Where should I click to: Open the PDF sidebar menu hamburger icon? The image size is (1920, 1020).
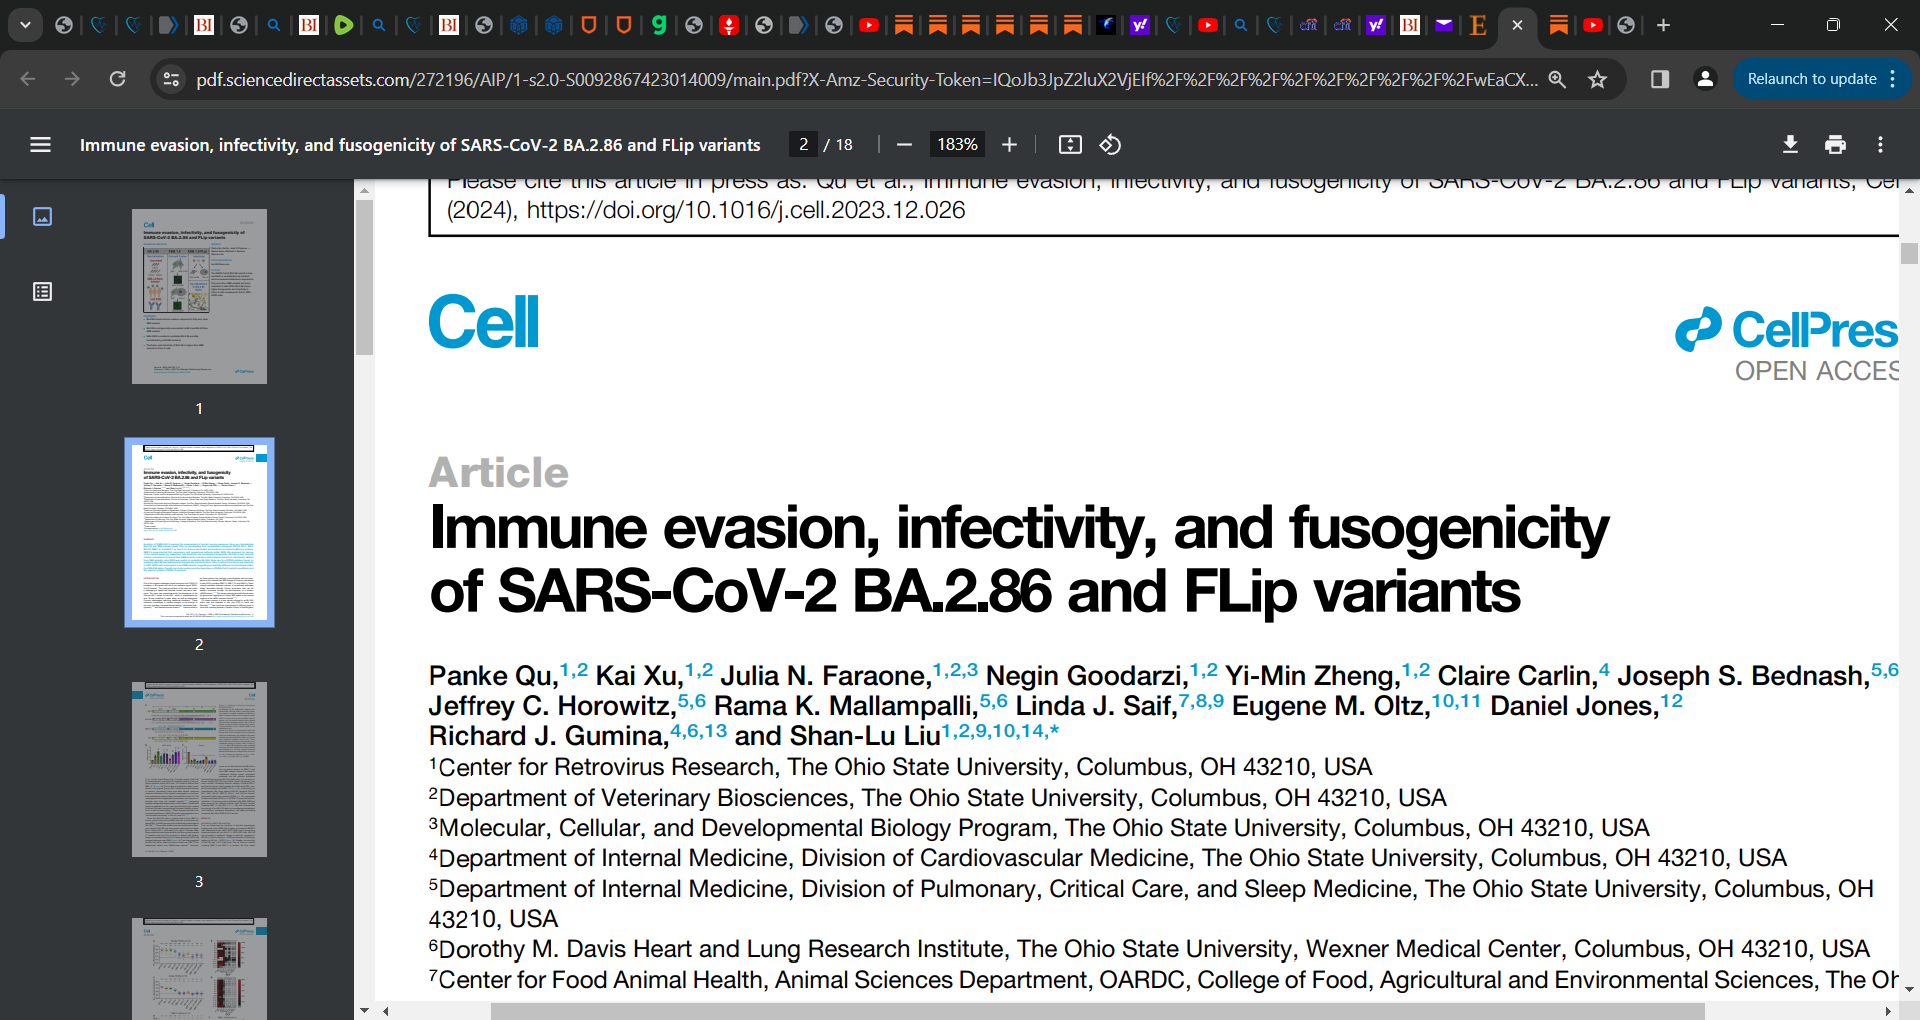[x=40, y=145]
